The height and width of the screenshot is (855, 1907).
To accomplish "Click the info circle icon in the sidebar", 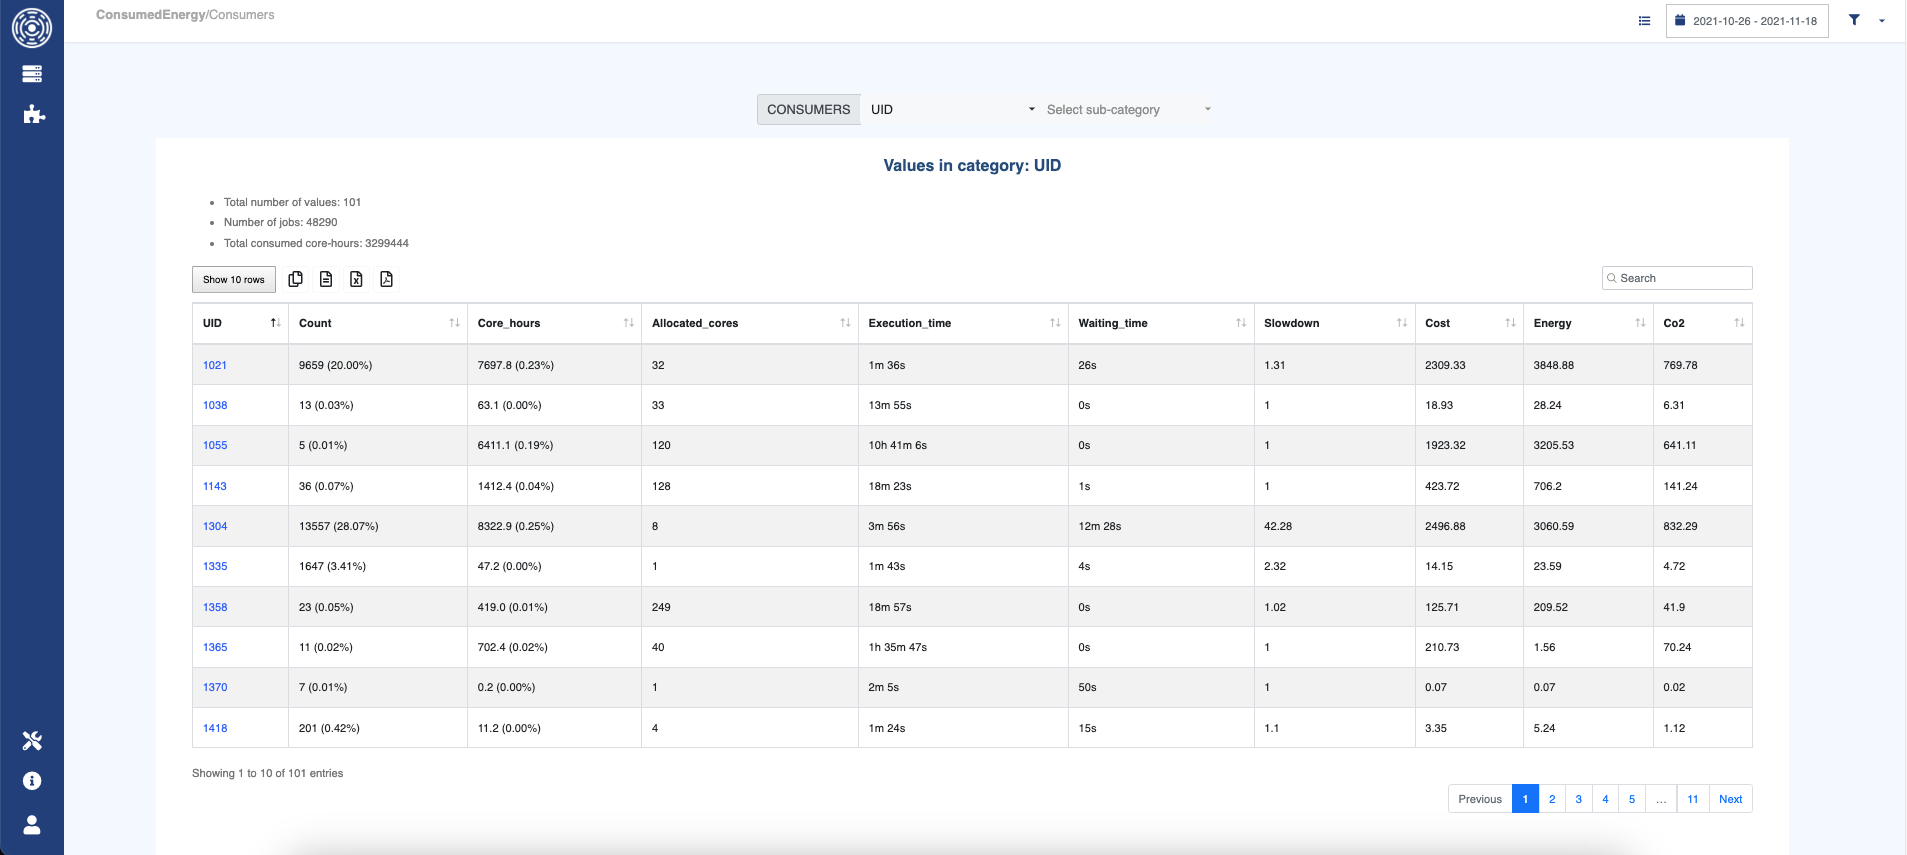I will pyautogui.click(x=32, y=781).
